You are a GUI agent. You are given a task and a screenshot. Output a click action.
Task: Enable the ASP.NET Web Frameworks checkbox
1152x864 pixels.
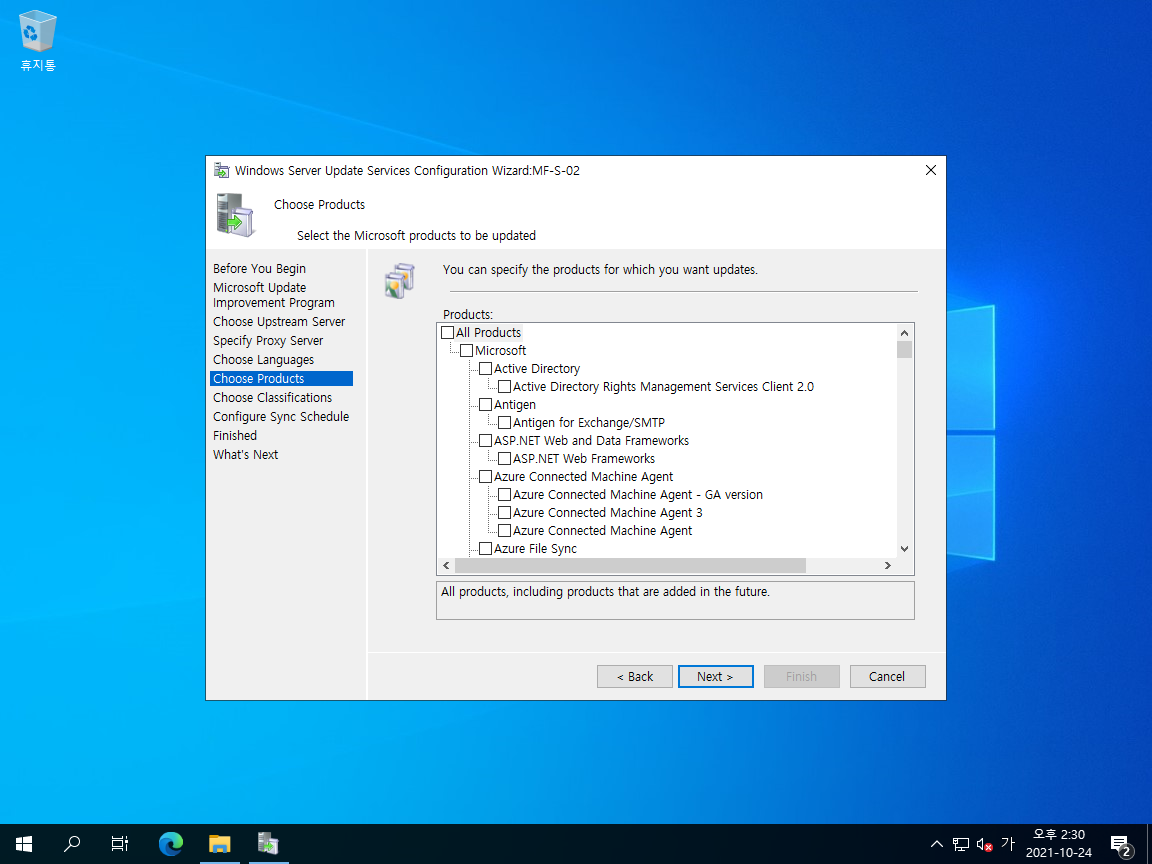pos(505,458)
